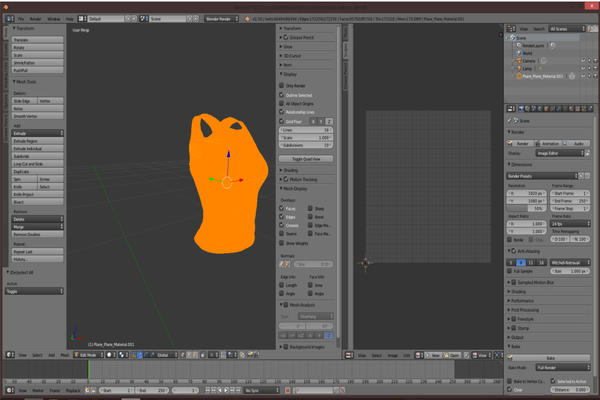Toggle the Outline Selected checkbox
The width and height of the screenshot is (600, 400).
(x=282, y=95)
